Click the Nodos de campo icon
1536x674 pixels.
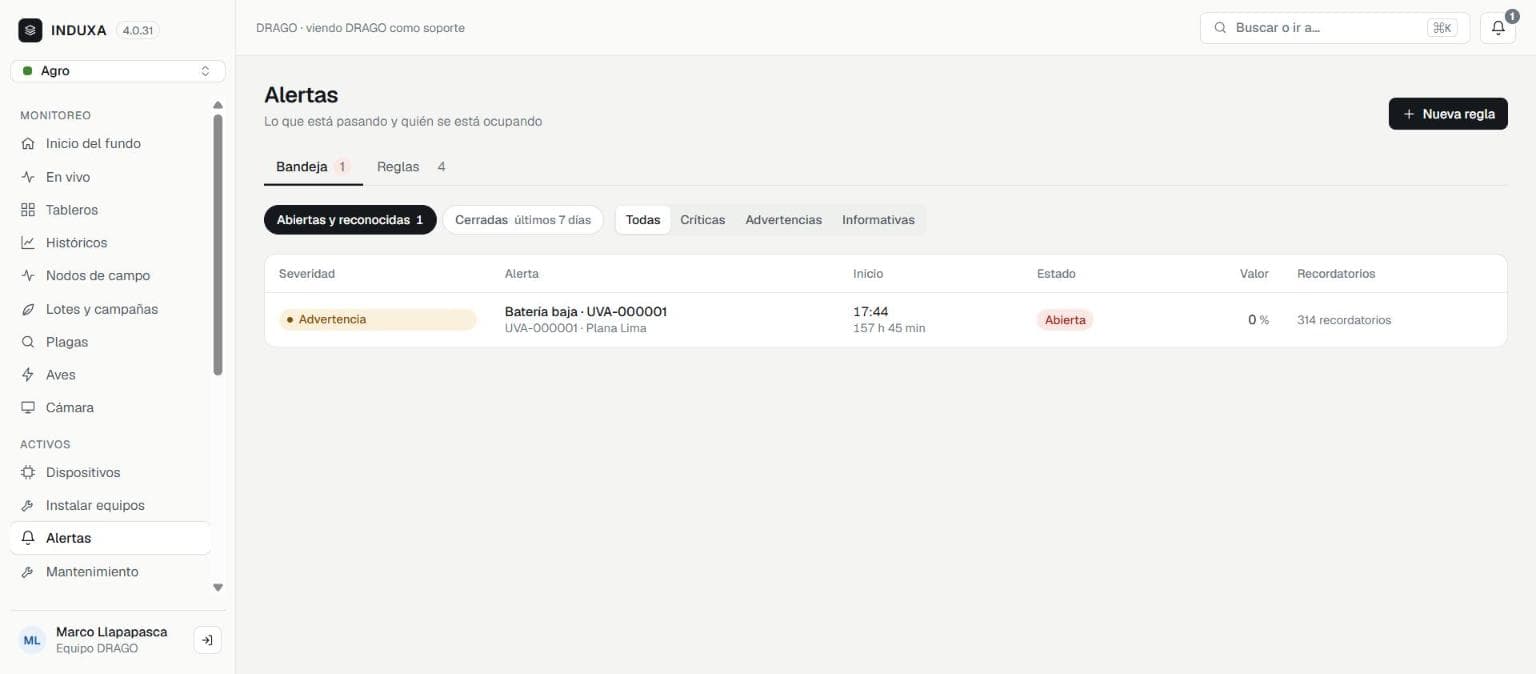tap(28, 276)
